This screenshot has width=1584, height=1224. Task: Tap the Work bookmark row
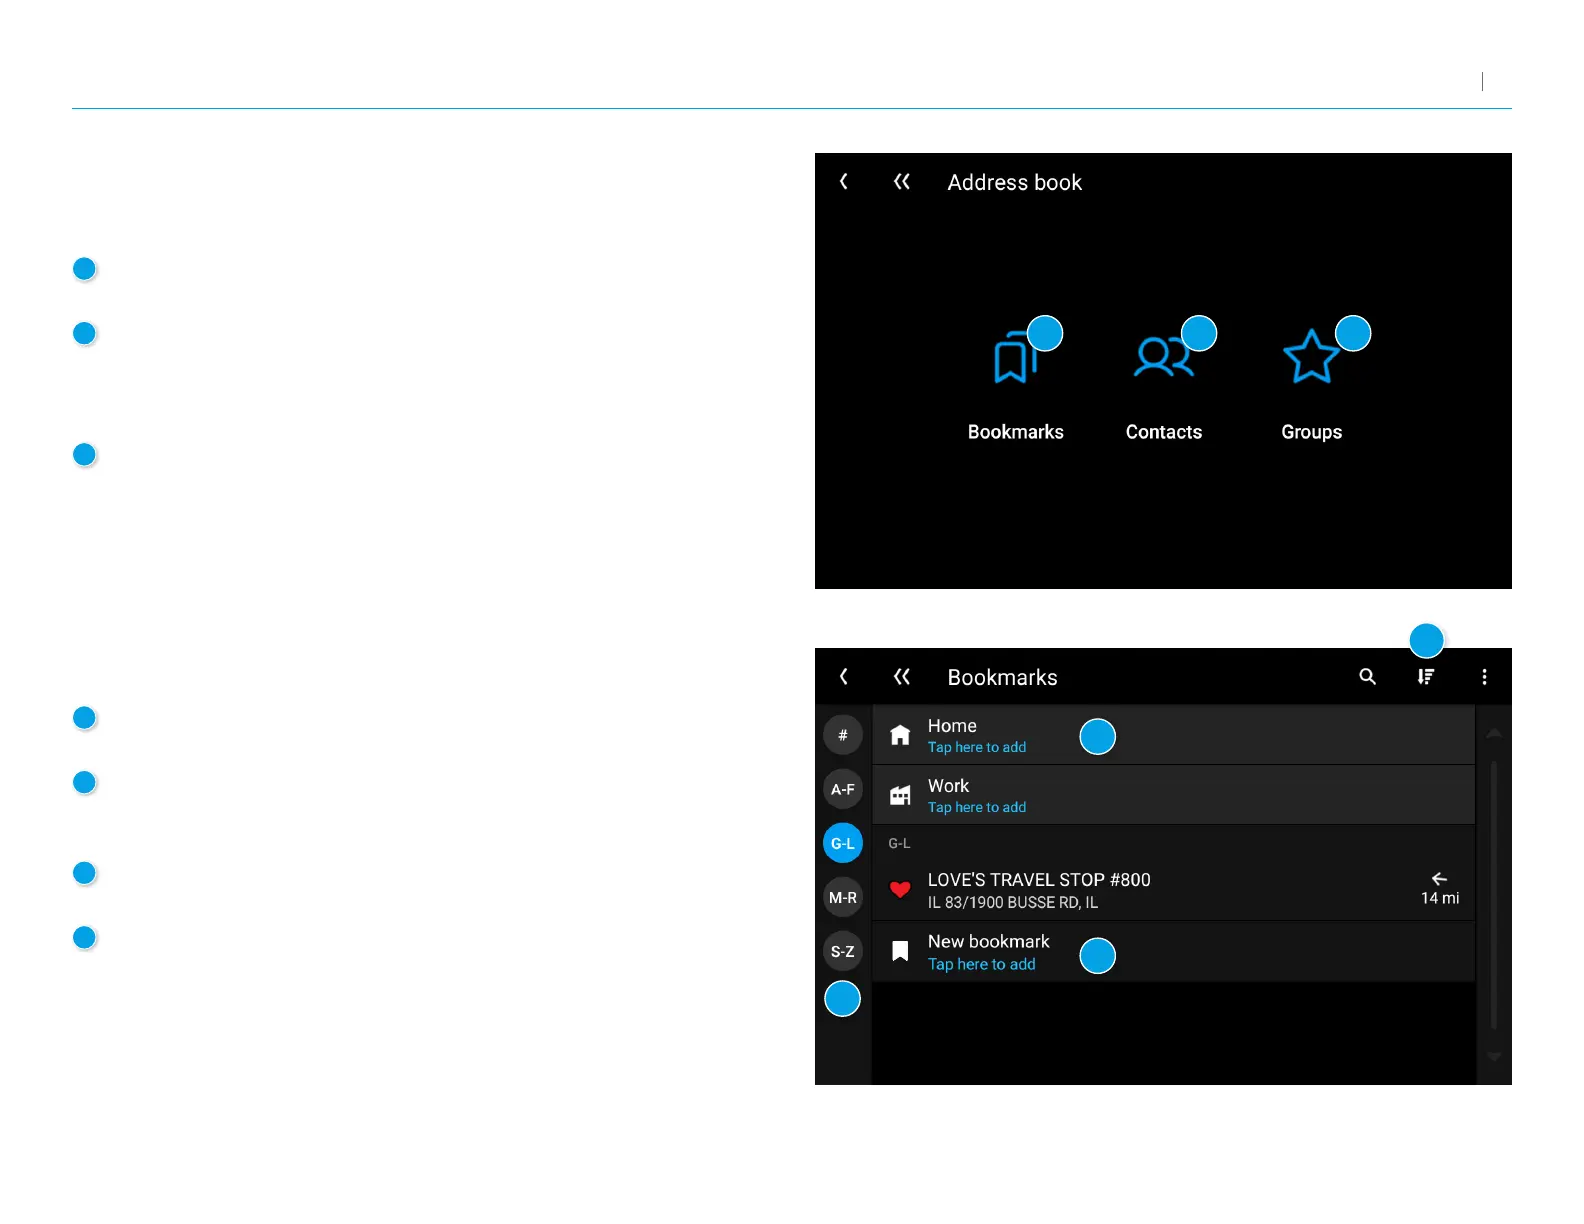coord(1174,795)
